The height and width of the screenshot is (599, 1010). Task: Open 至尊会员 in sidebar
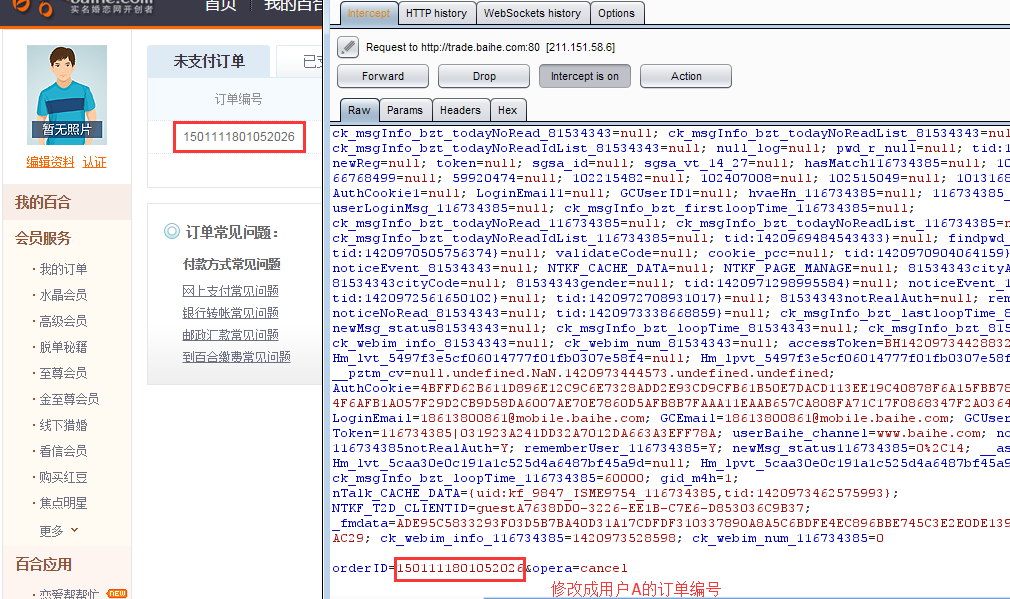pyautogui.click(x=63, y=373)
